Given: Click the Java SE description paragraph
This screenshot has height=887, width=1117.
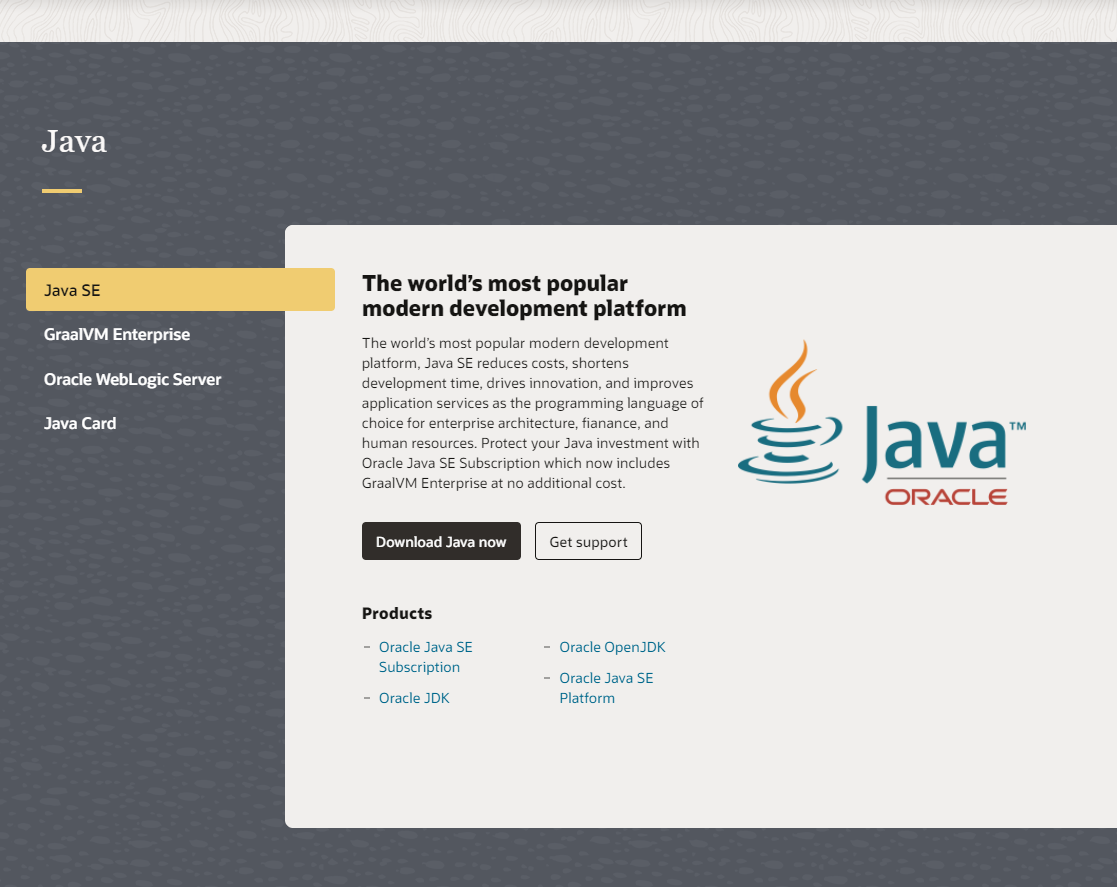Looking at the screenshot, I should coord(533,413).
